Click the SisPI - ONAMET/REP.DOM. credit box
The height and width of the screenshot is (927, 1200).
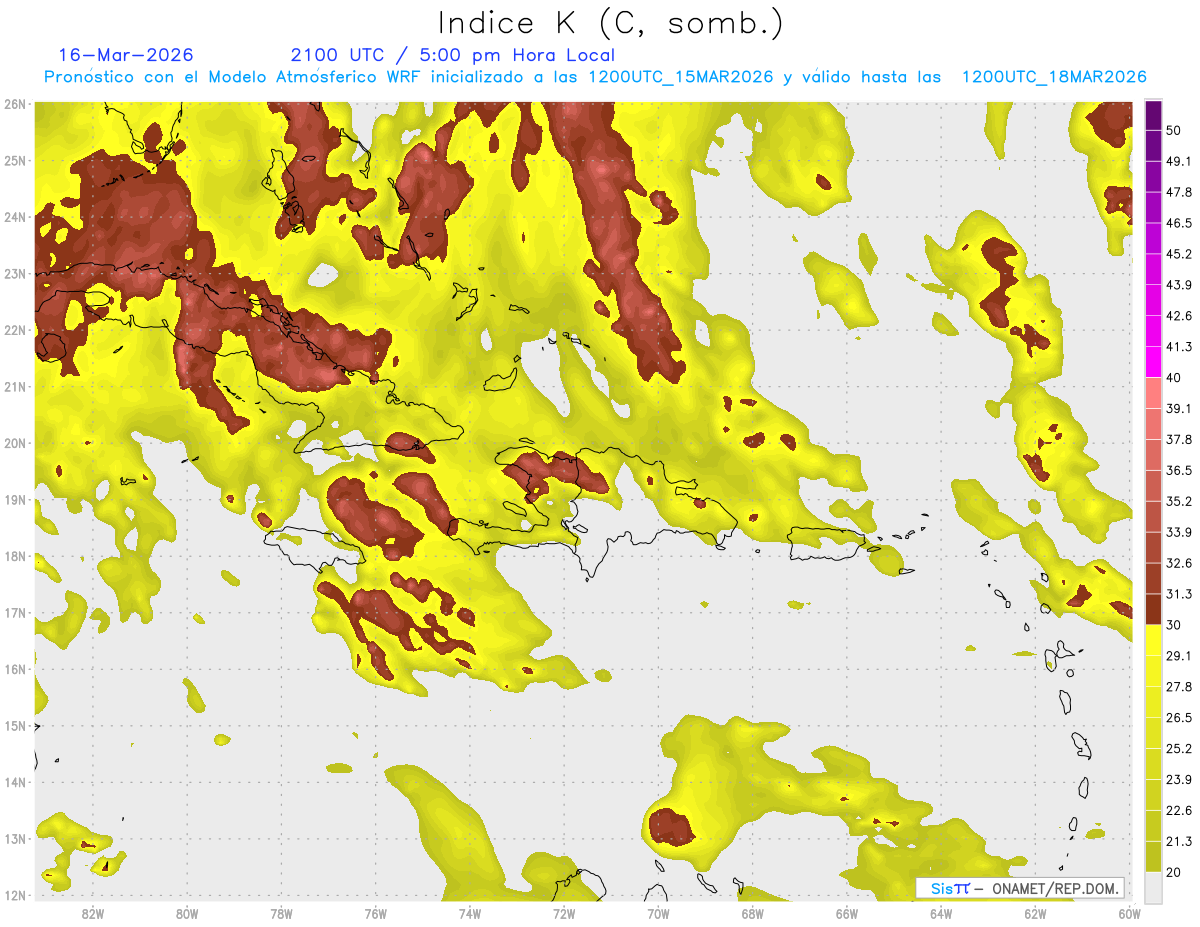[x=1020, y=888]
